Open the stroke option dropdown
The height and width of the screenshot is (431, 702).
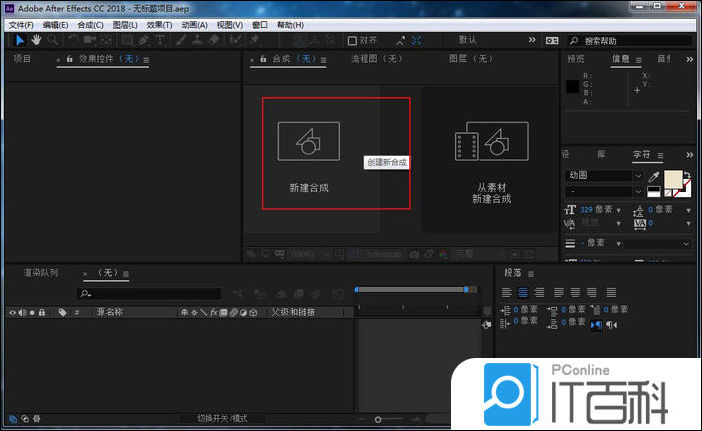click(657, 244)
